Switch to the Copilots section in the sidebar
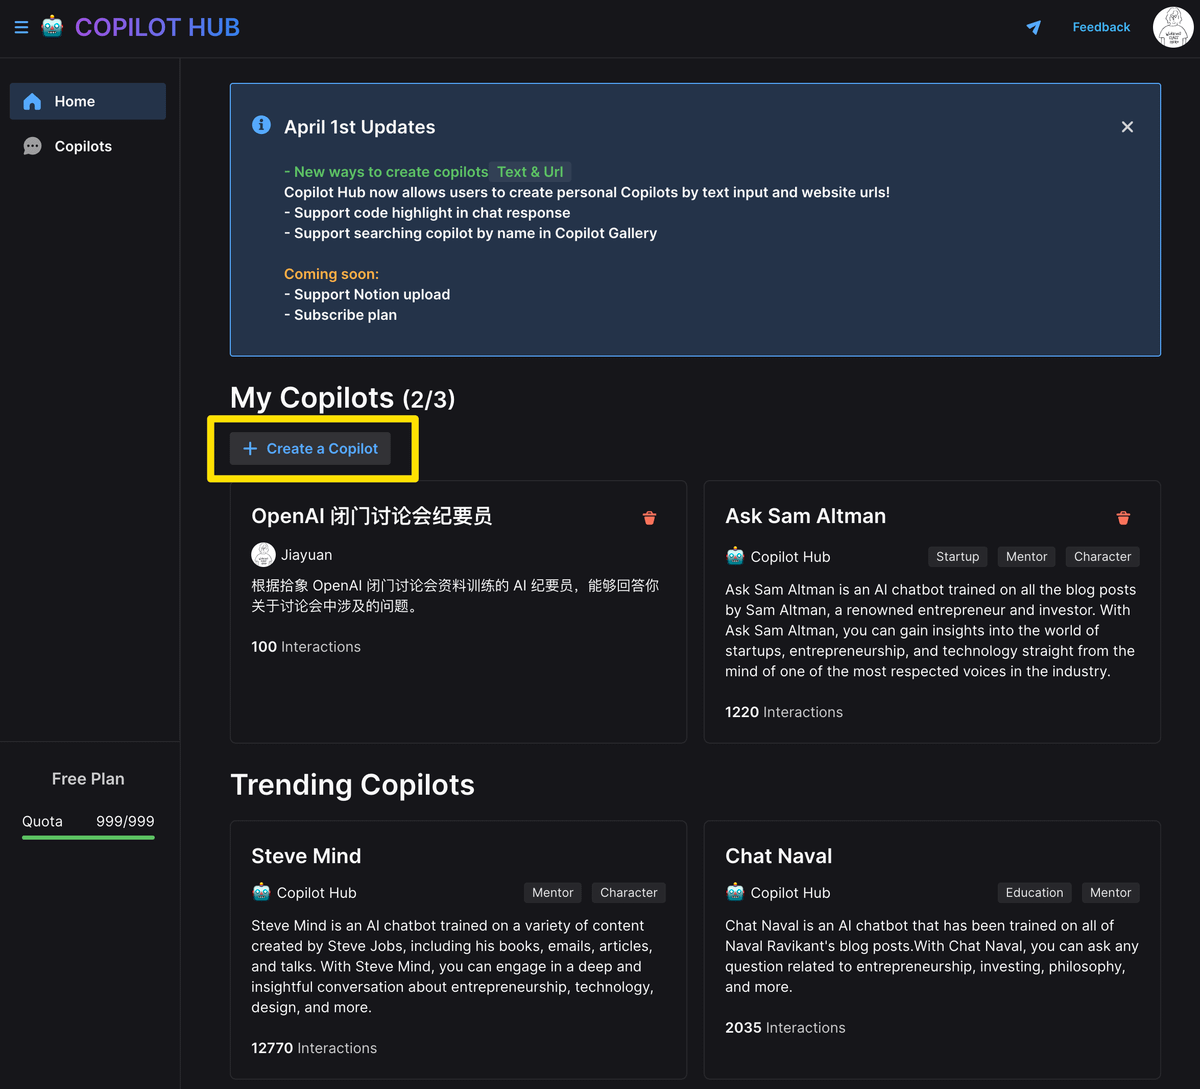 click(x=88, y=146)
